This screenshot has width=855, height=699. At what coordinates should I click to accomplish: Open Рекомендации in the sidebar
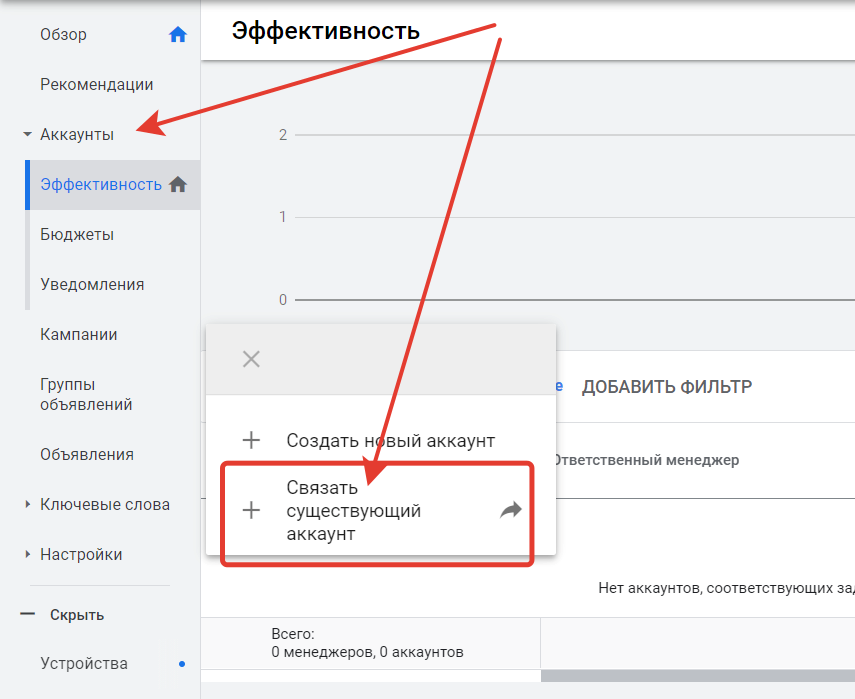tap(96, 85)
